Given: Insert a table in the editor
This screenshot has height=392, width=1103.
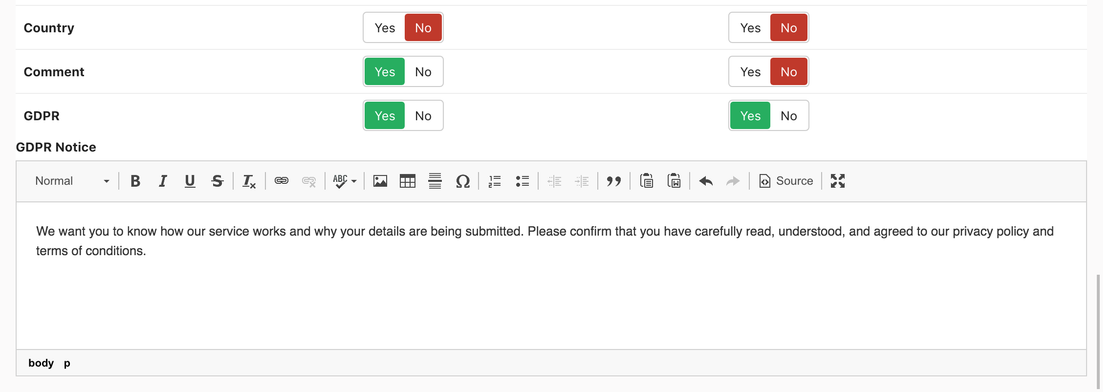Looking at the screenshot, I should pyautogui.click(x=407, y=181).
